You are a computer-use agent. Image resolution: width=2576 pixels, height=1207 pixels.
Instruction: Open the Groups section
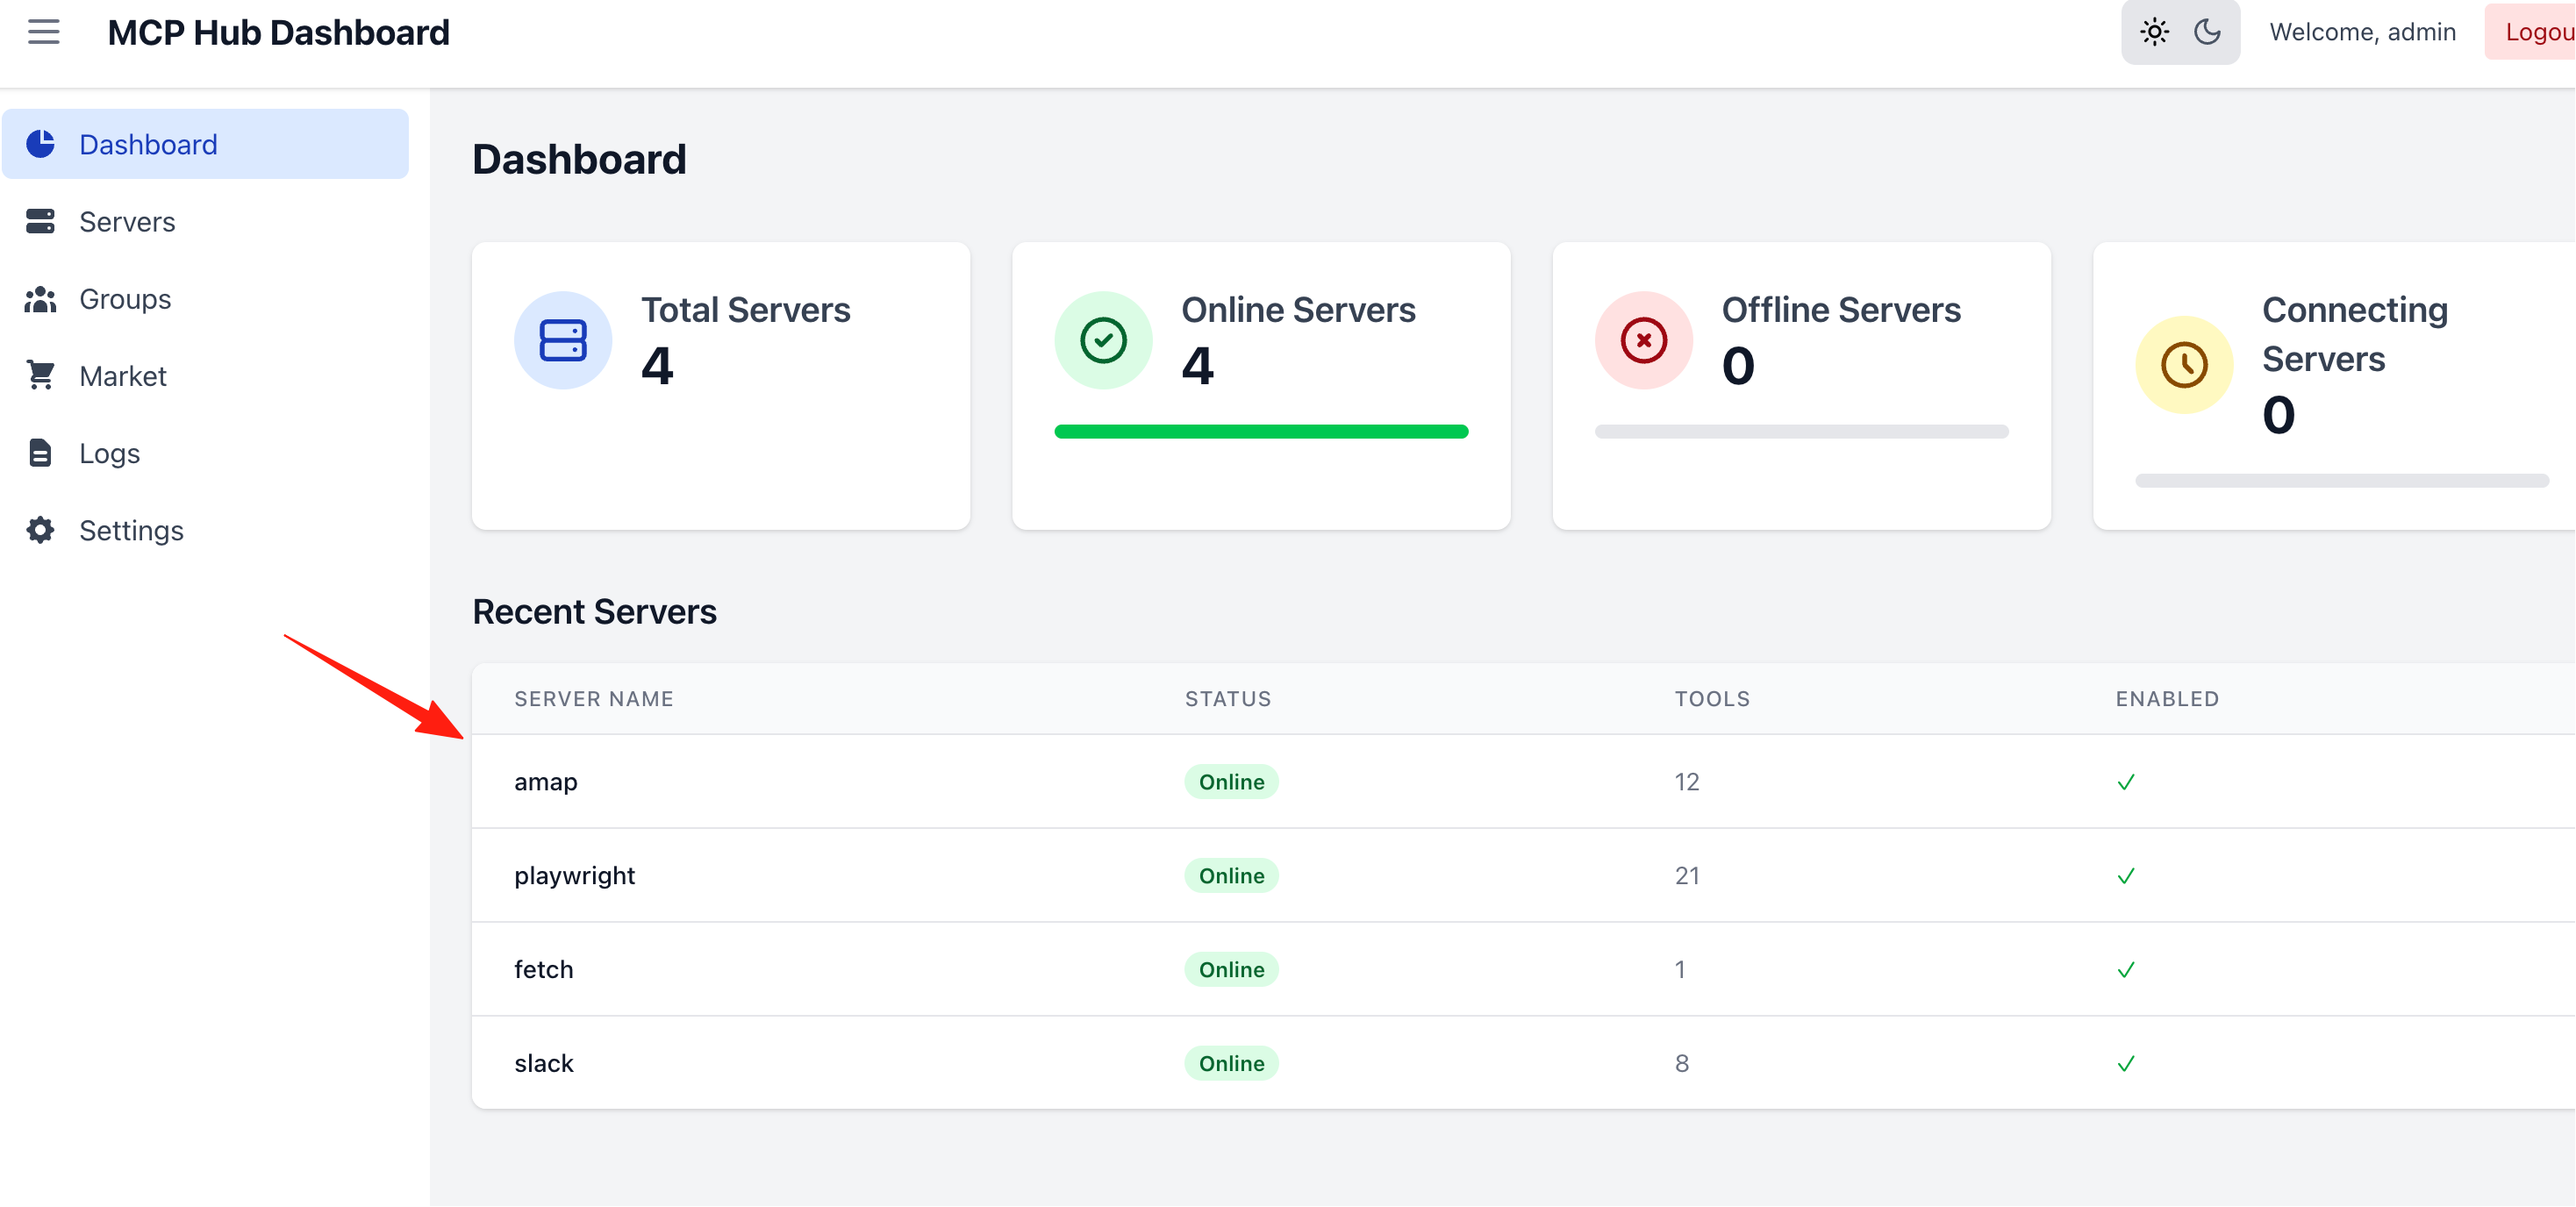[x=205, y=299]
